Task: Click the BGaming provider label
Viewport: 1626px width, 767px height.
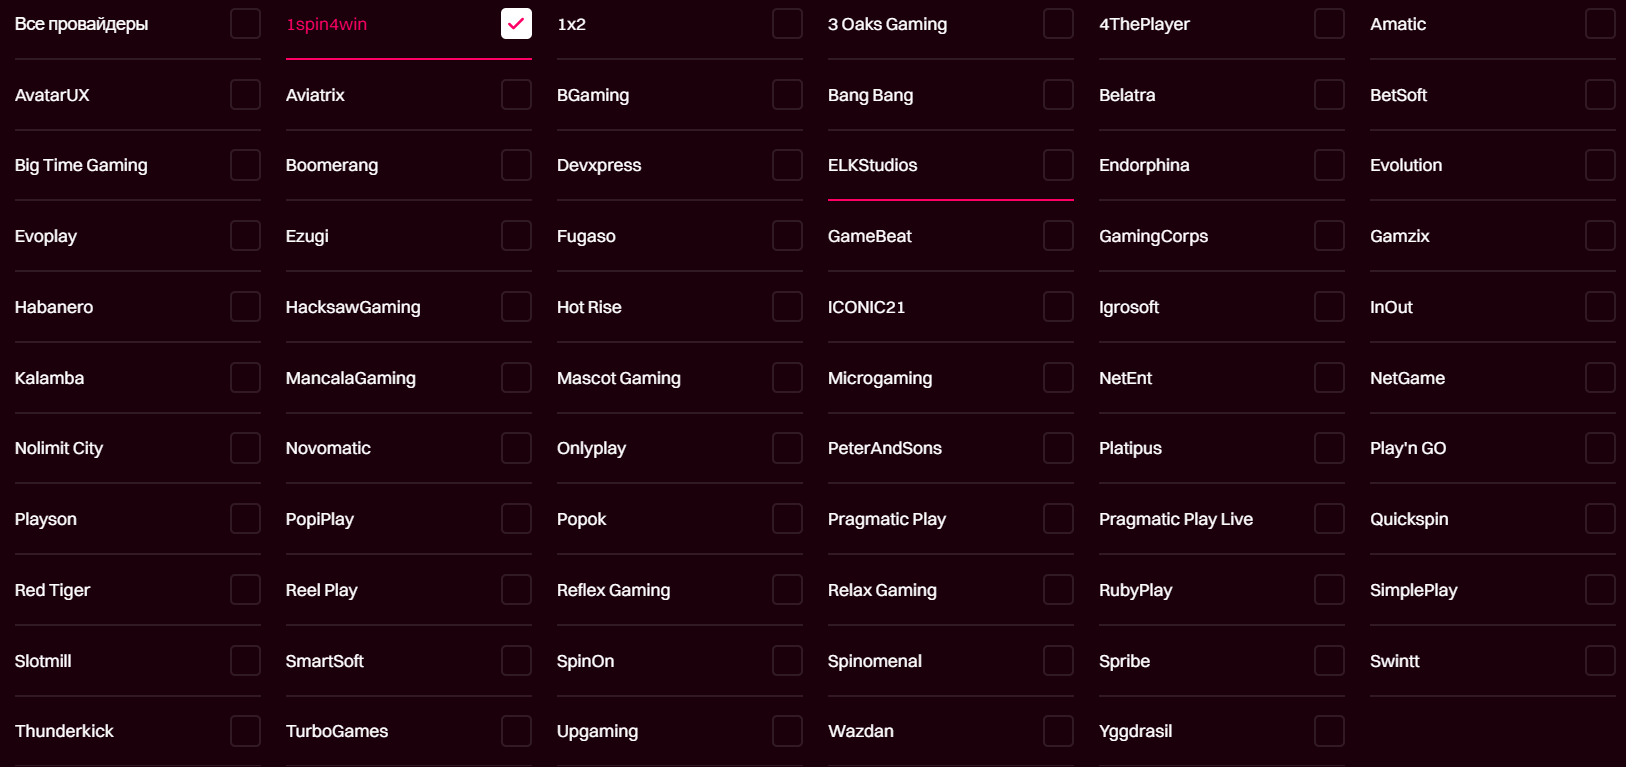Action: coord(593,95)
